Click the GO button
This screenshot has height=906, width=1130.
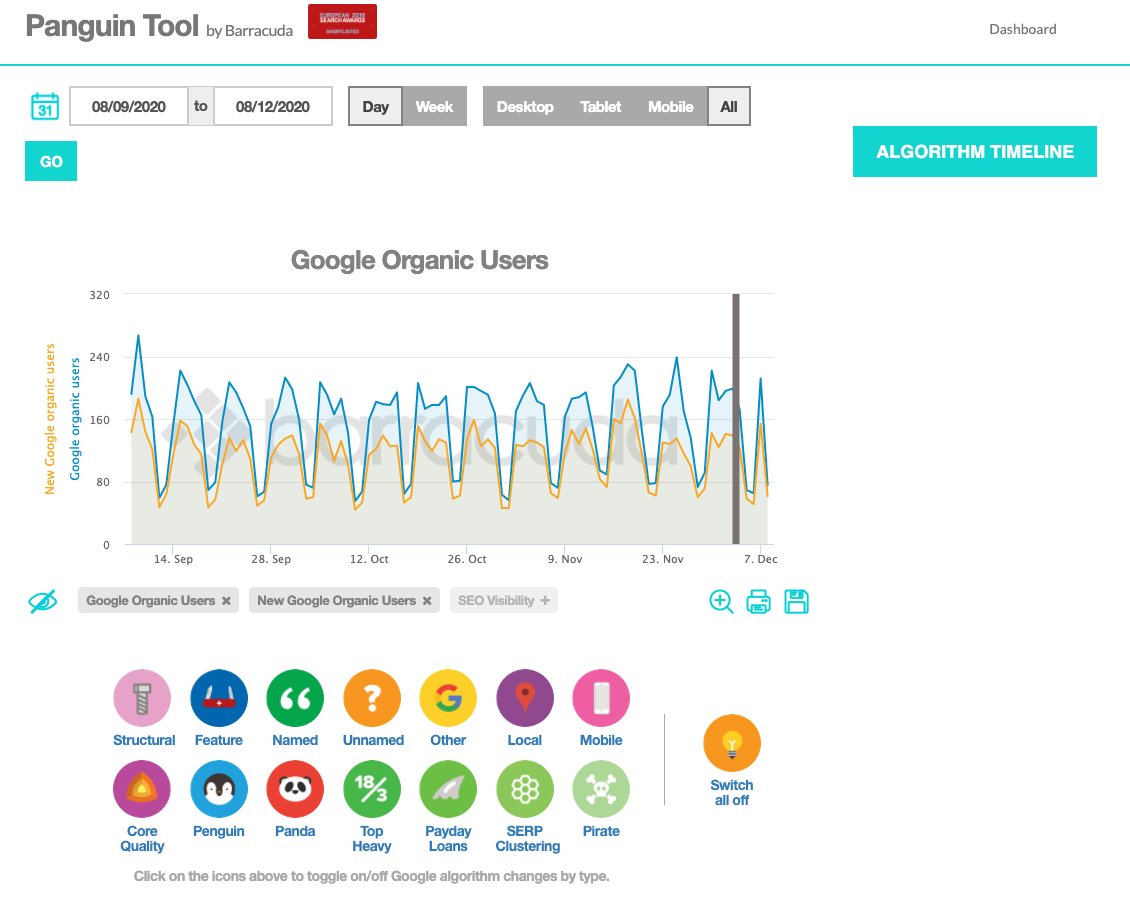(x=50, y=161)
